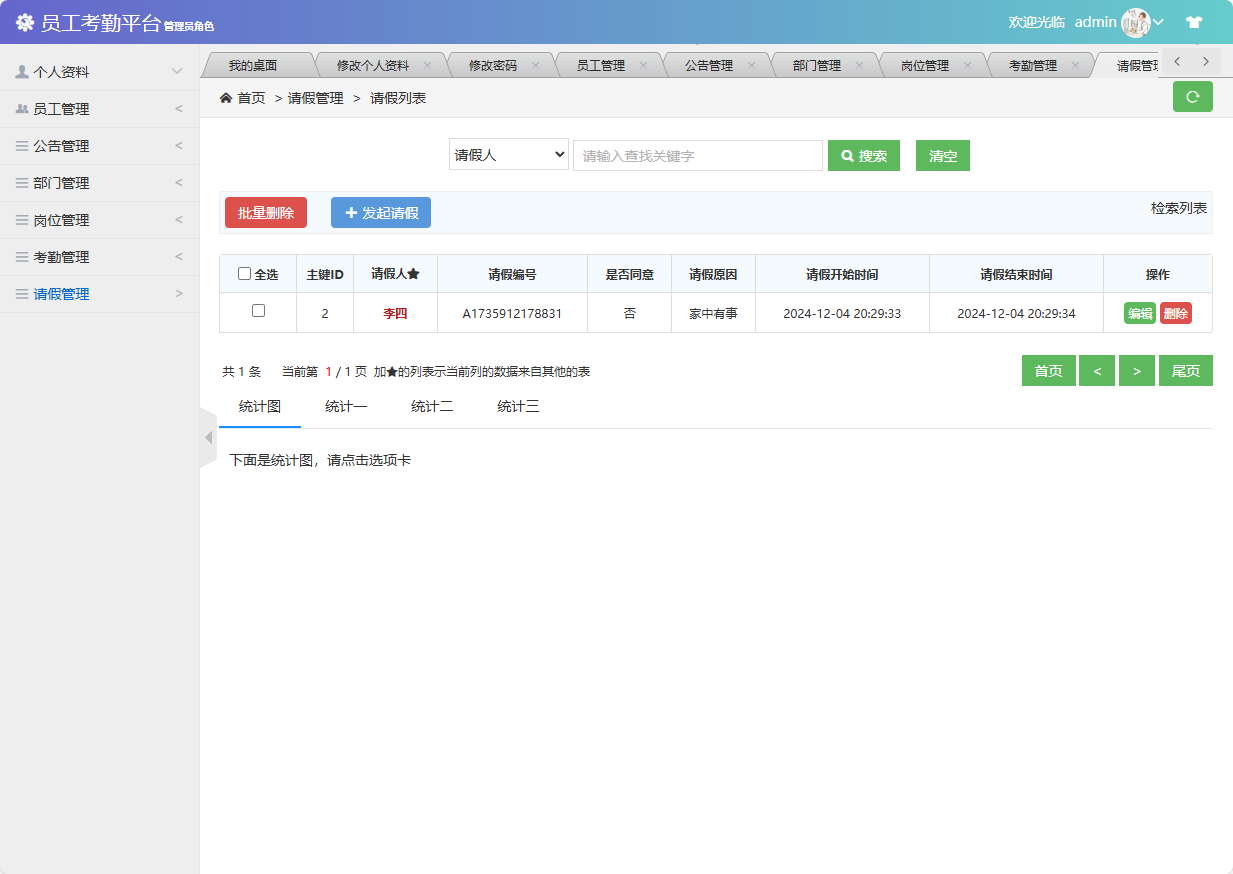Select the checkbox for 李四's leave record

tap(257, 312)
